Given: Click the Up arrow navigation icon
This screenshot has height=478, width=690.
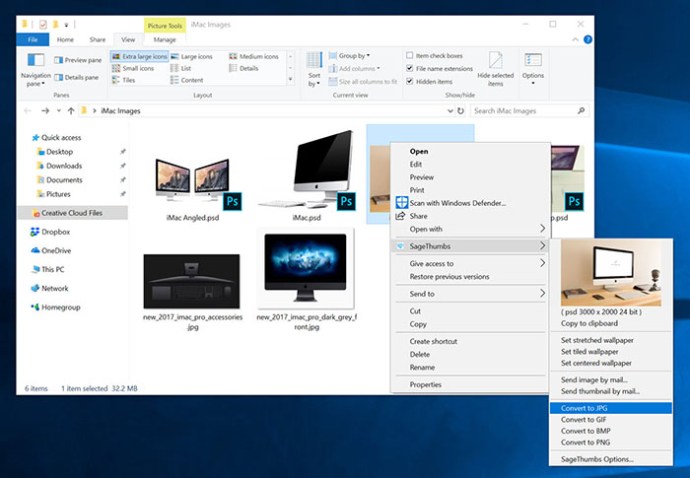Looking at the screenshot, I should (x=70, y=111).
